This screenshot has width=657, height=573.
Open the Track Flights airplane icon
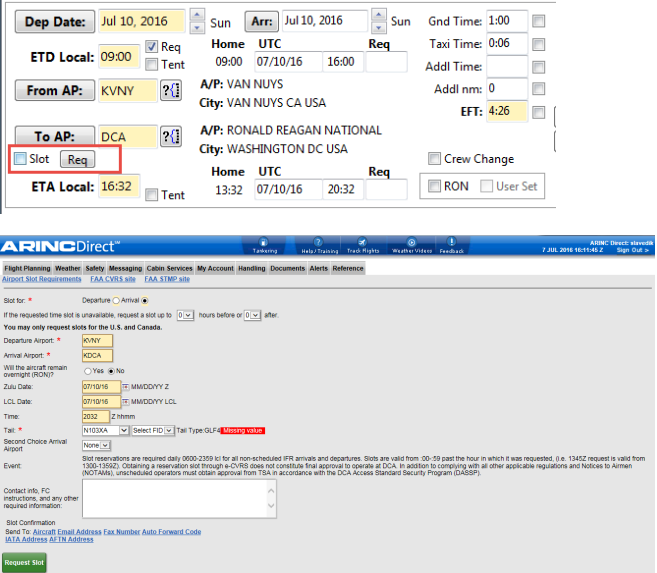click(362, 242)
